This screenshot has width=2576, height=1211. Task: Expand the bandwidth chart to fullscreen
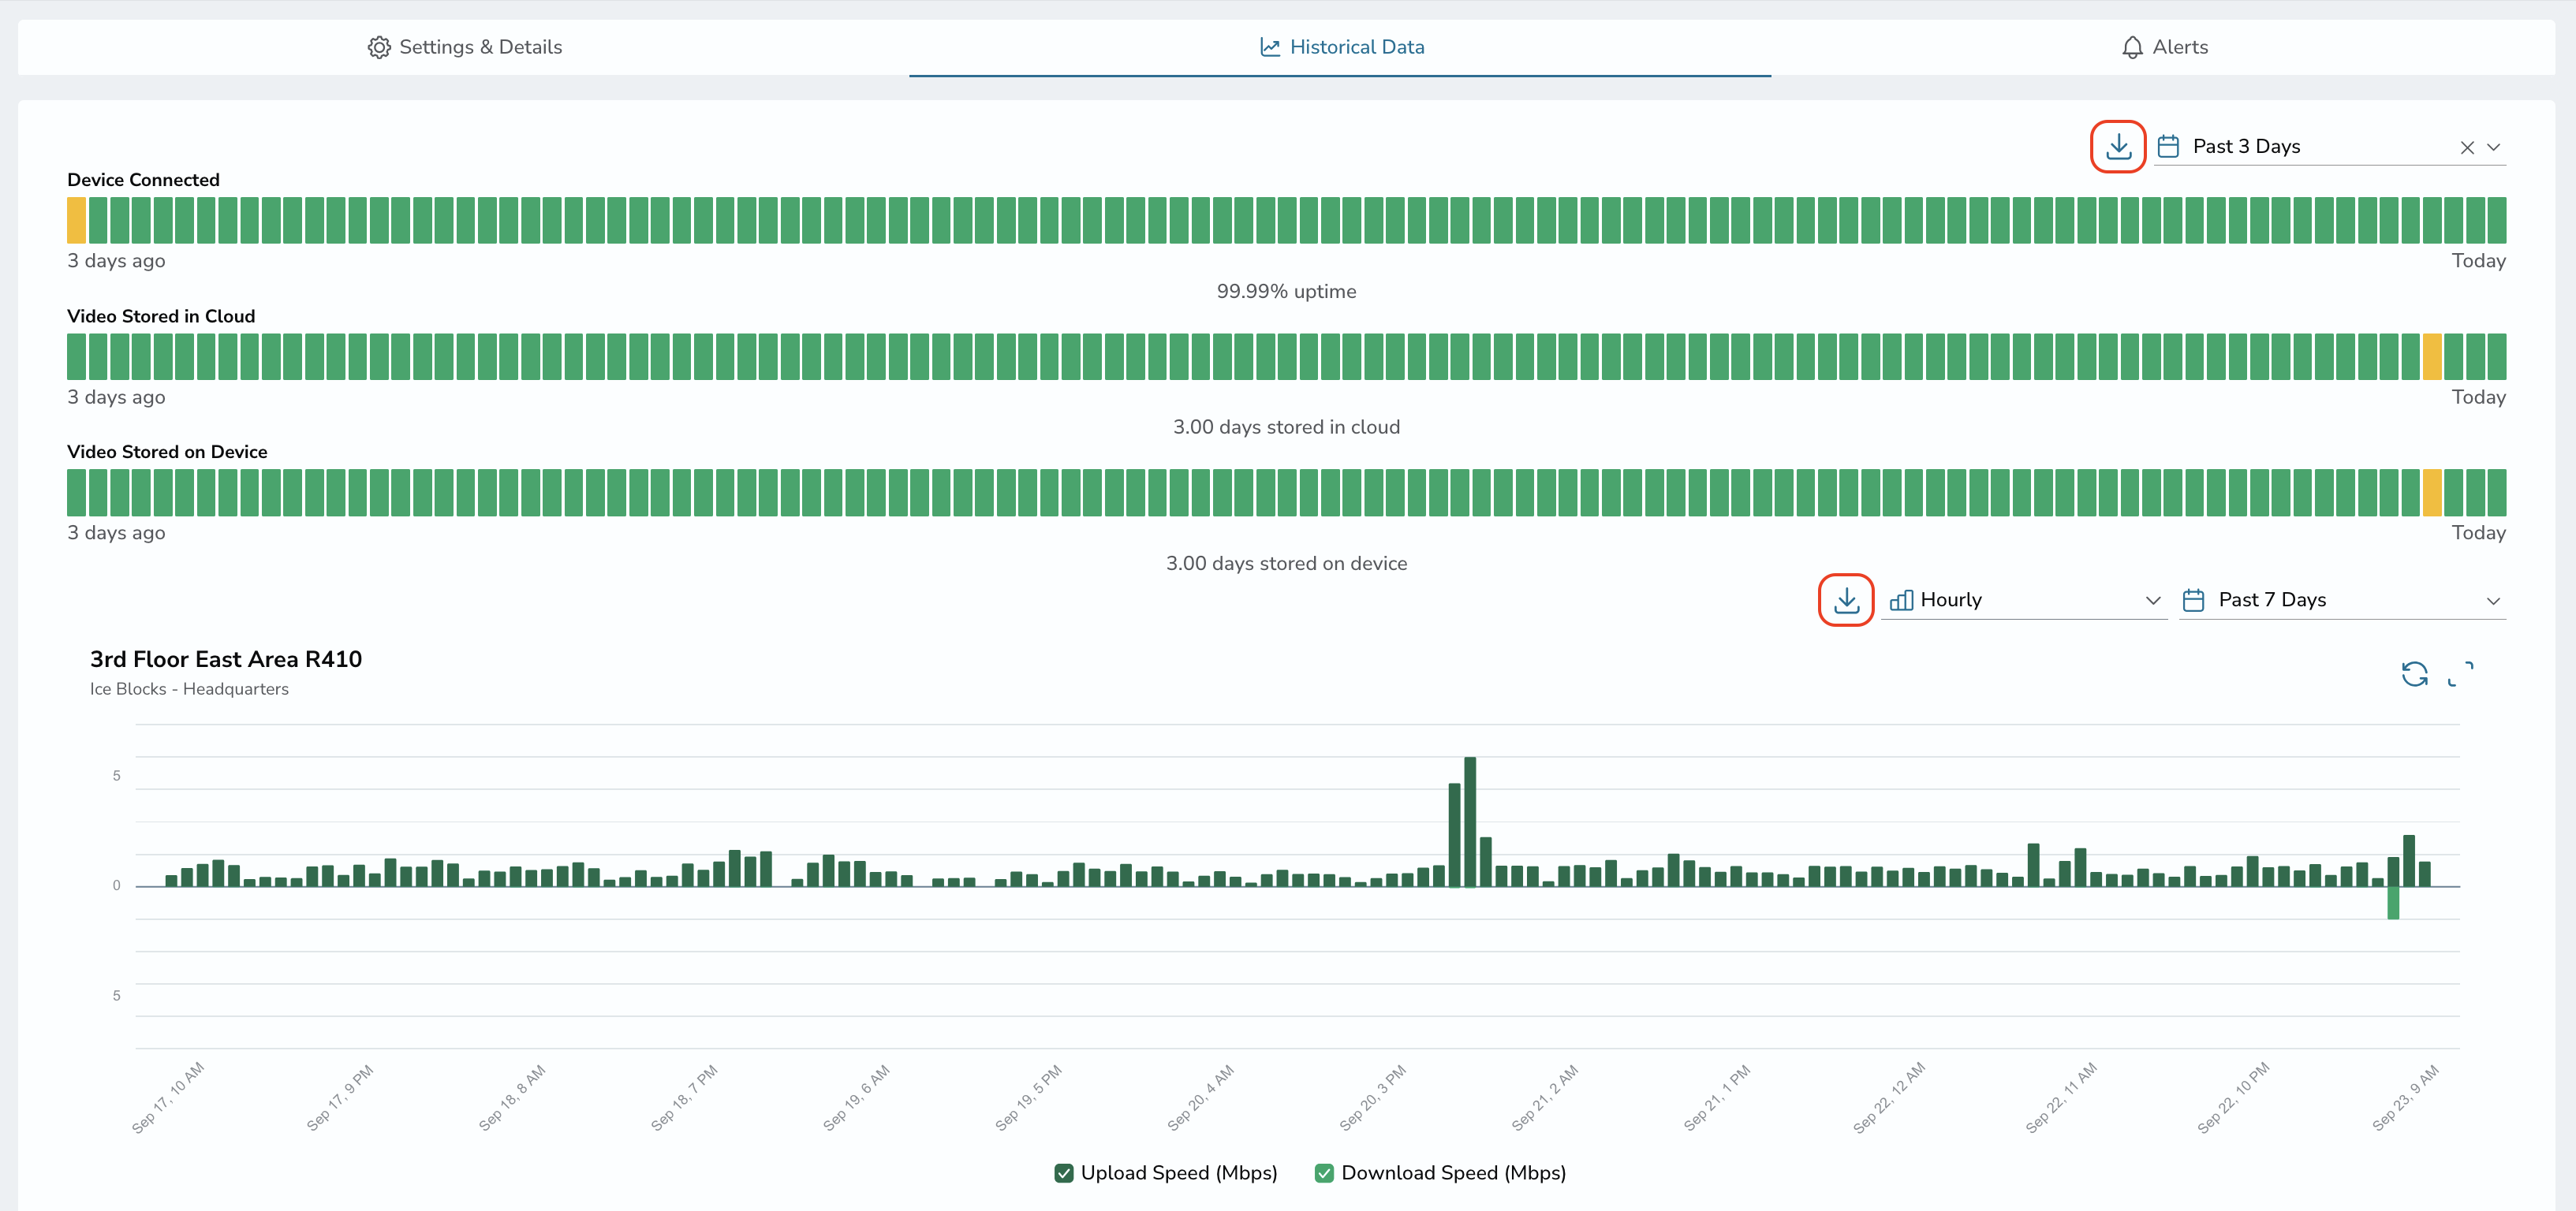point(2460,674)
